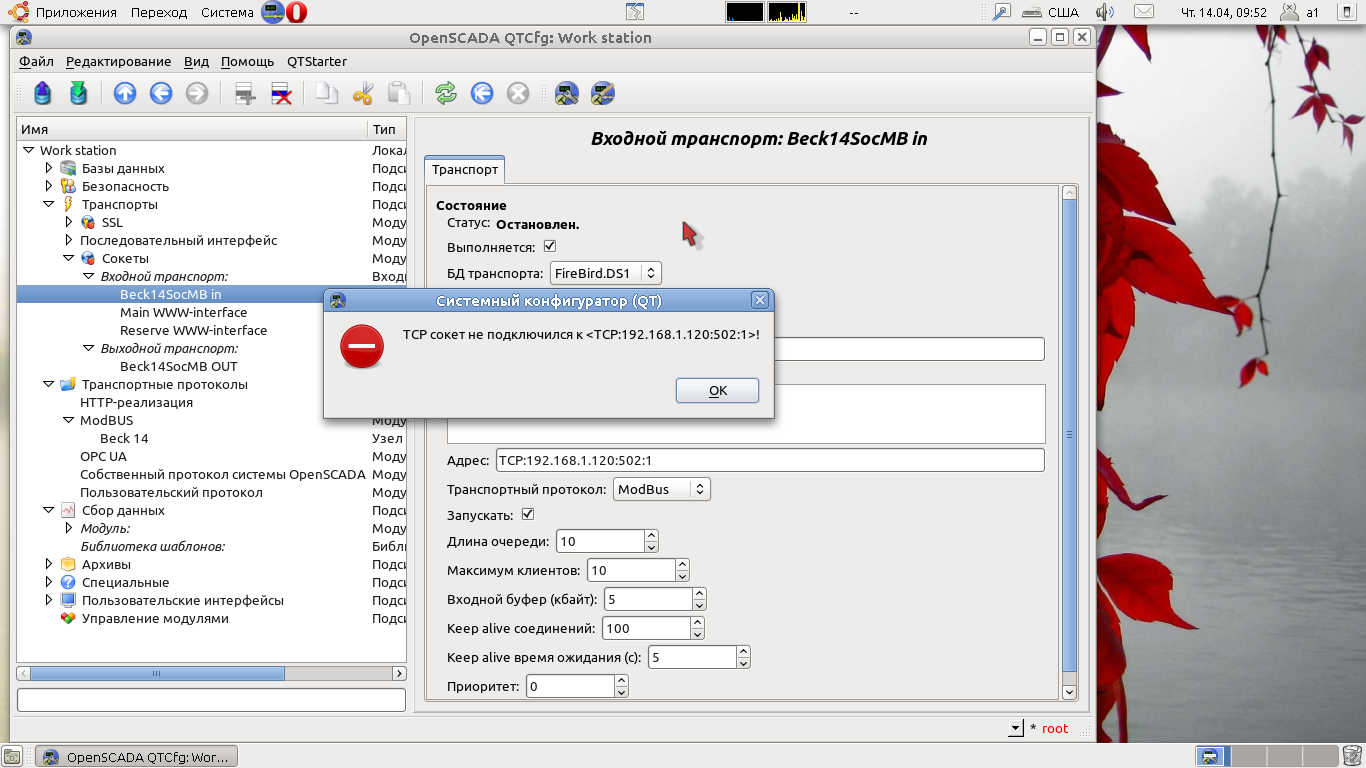1366x768 pixels.
Task: Open the QTStarter menu
Action: 316,61
